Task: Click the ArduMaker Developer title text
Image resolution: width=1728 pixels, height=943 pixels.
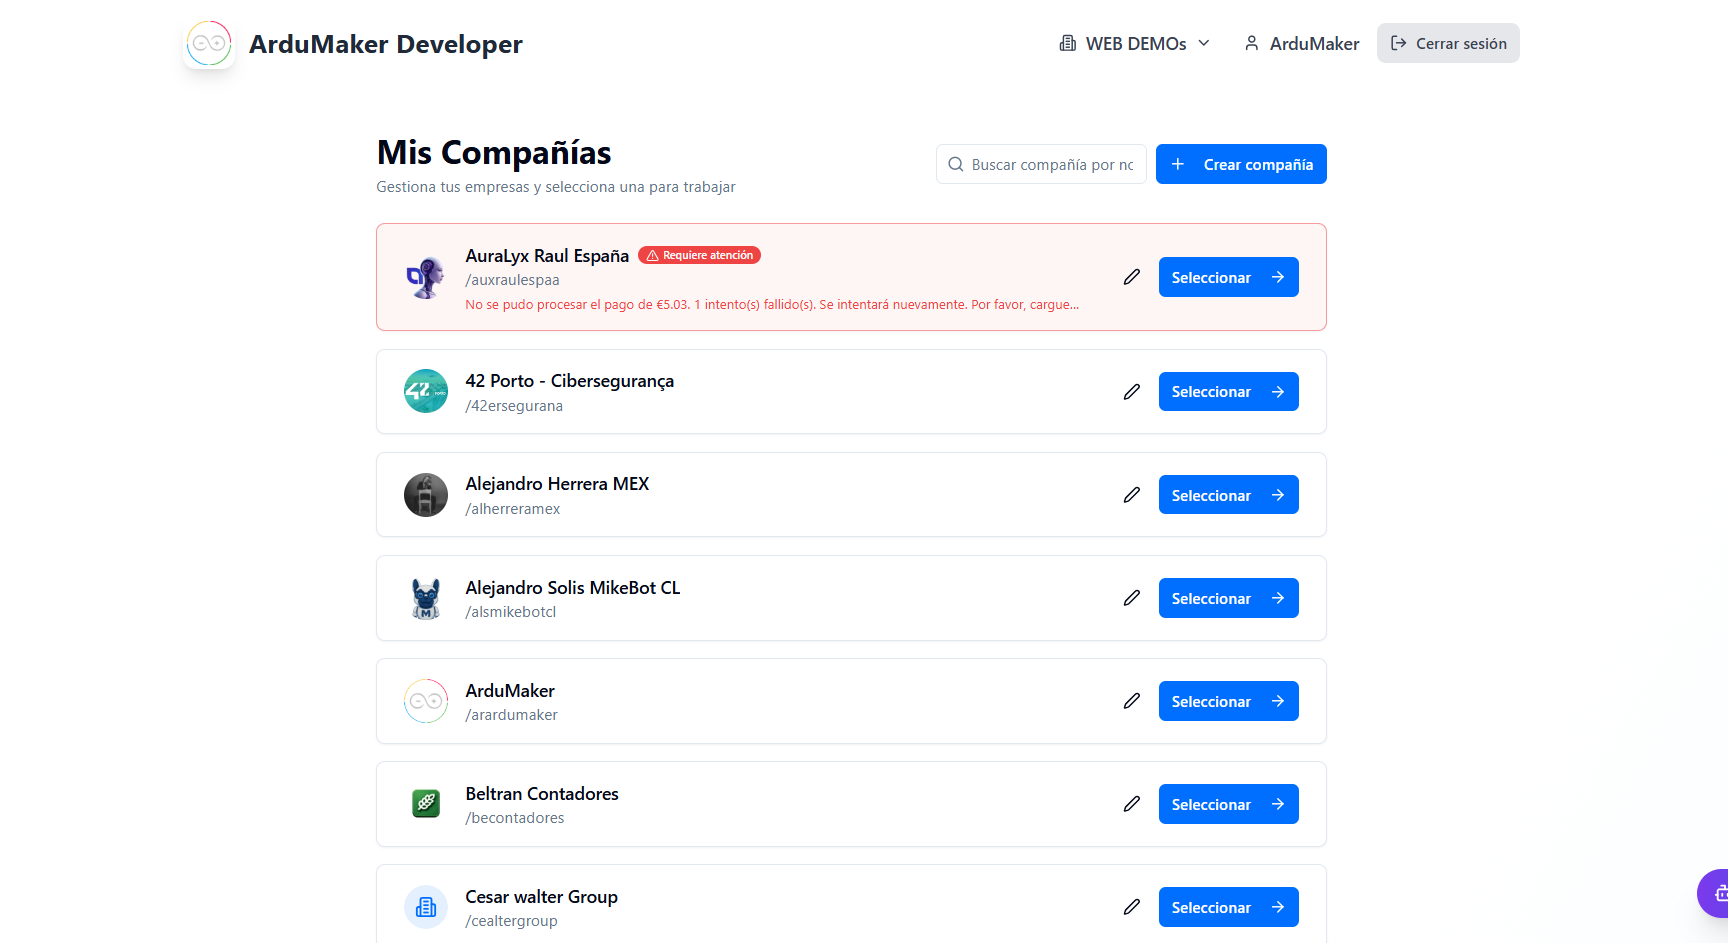Action: tap(386, 44)
